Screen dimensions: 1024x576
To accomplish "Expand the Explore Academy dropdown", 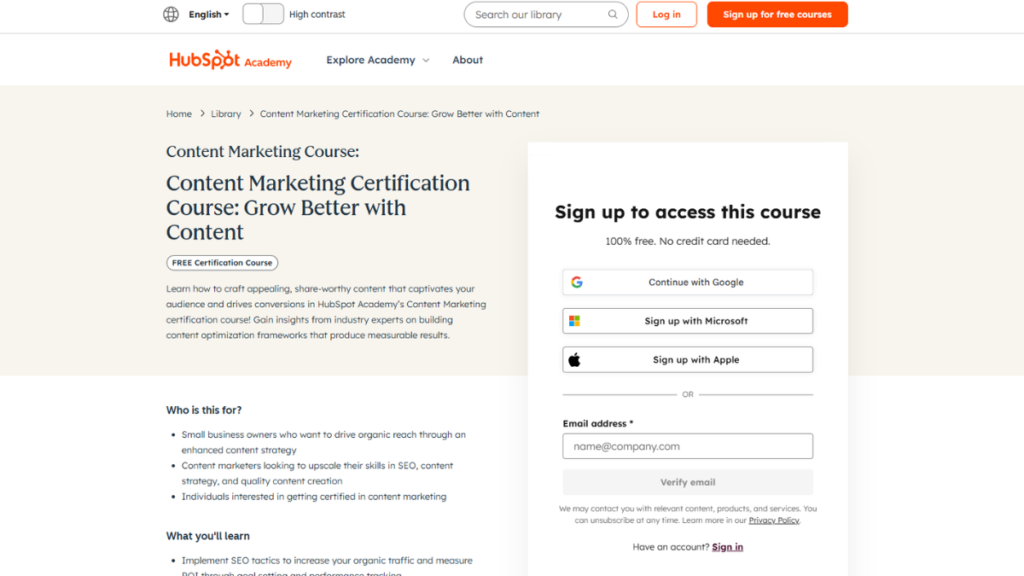I will [x=371, y=60].
